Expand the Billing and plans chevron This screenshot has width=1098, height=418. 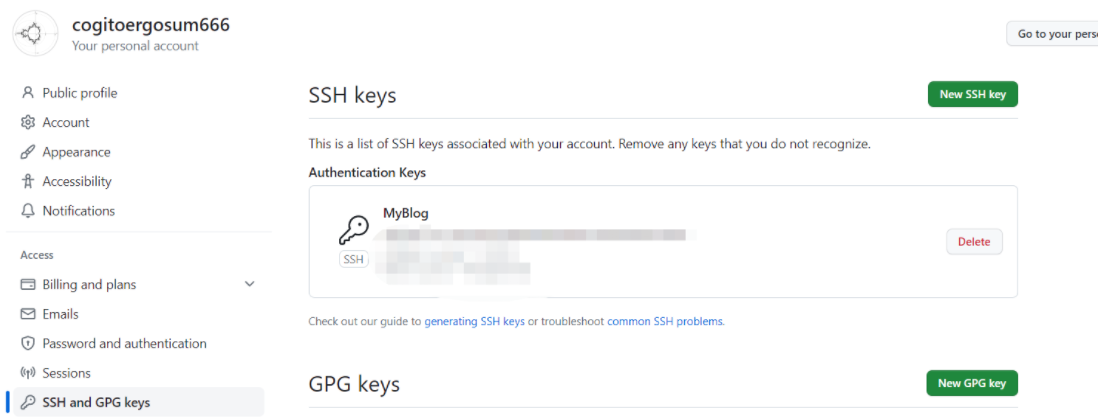(x=250, y=284)
